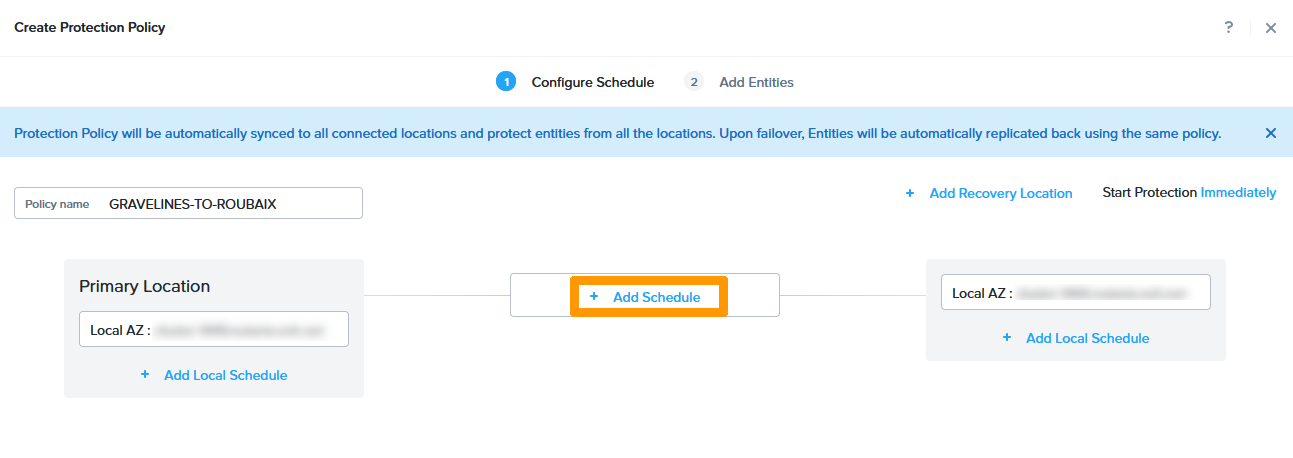
Task: Dismiss the blue sync info banner
Action: tap(1271, 133)
